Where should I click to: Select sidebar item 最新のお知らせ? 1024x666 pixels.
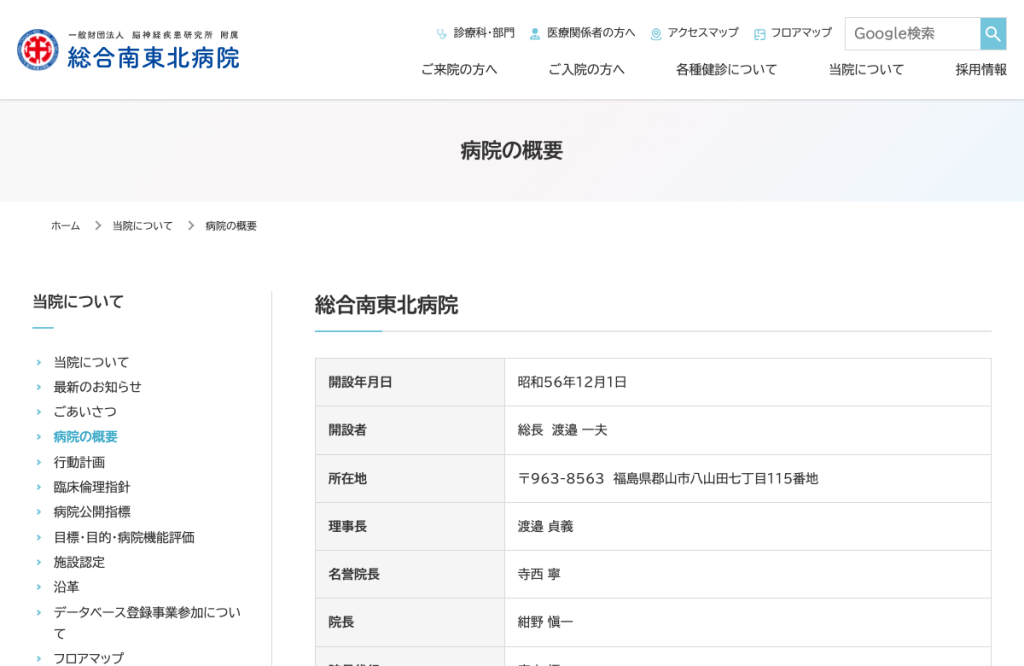[97, 387]
